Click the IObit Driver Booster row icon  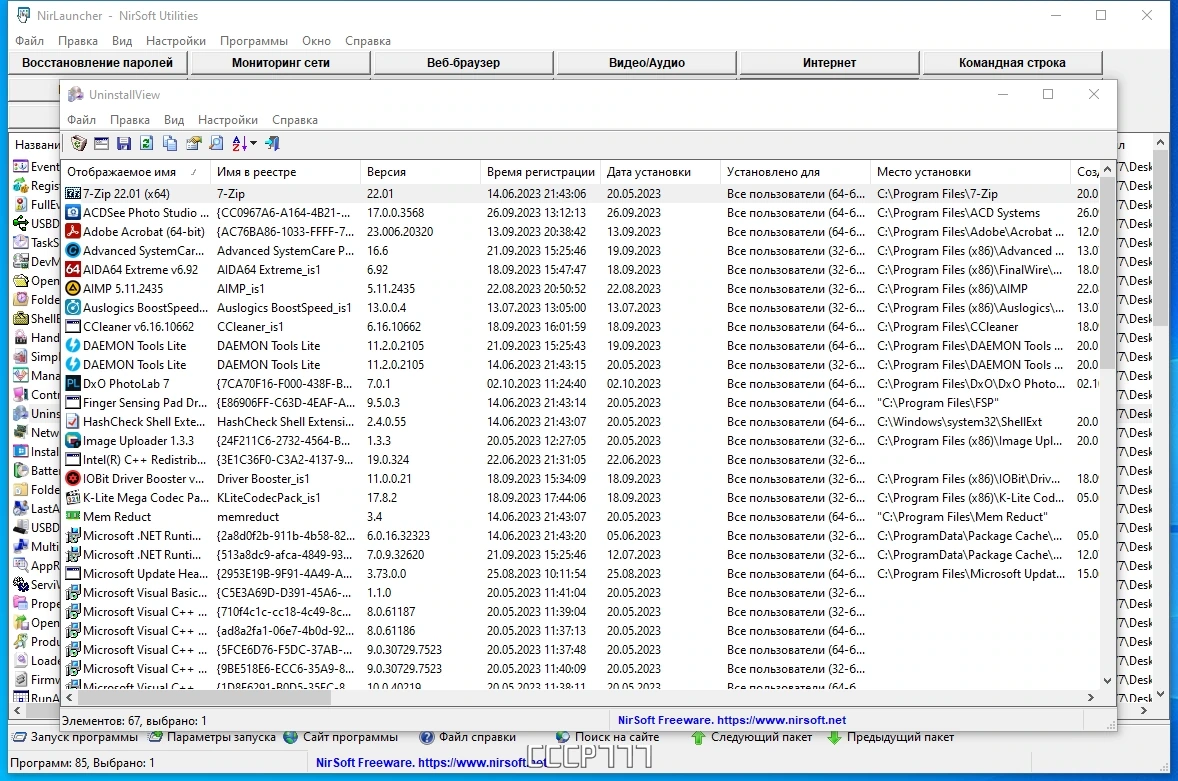pos(73,478)
